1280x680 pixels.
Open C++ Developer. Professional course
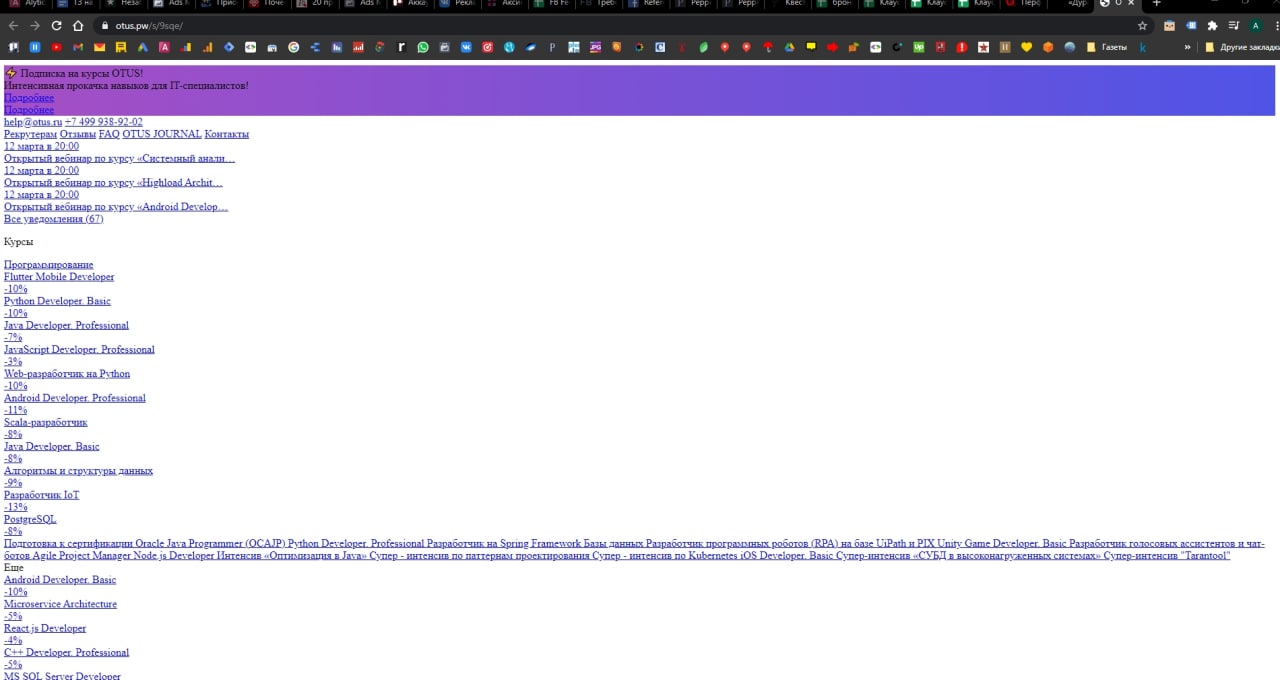tap(66, 652)
